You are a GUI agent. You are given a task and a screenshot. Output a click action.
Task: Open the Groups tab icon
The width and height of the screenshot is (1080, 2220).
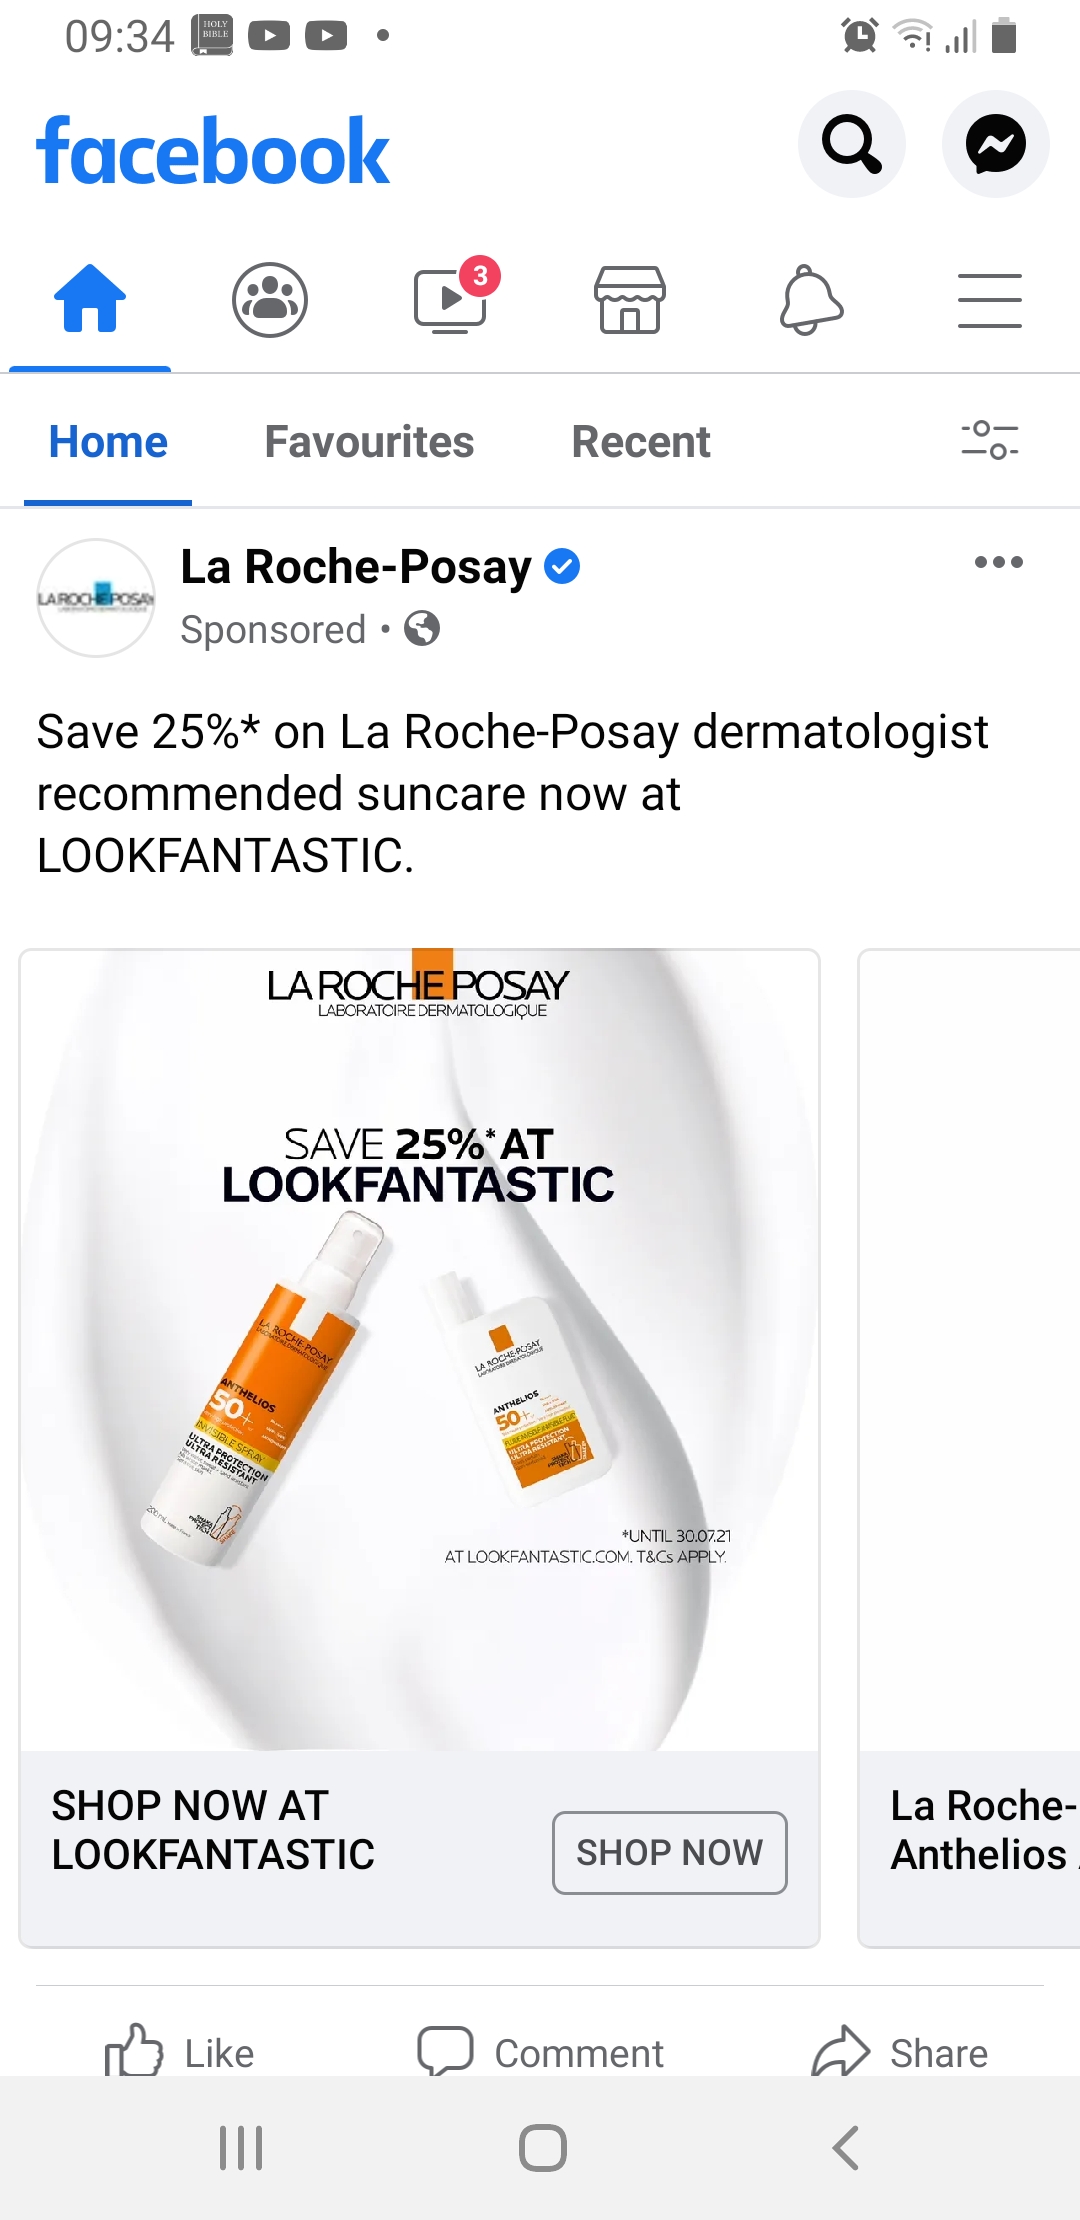point(270,299)
